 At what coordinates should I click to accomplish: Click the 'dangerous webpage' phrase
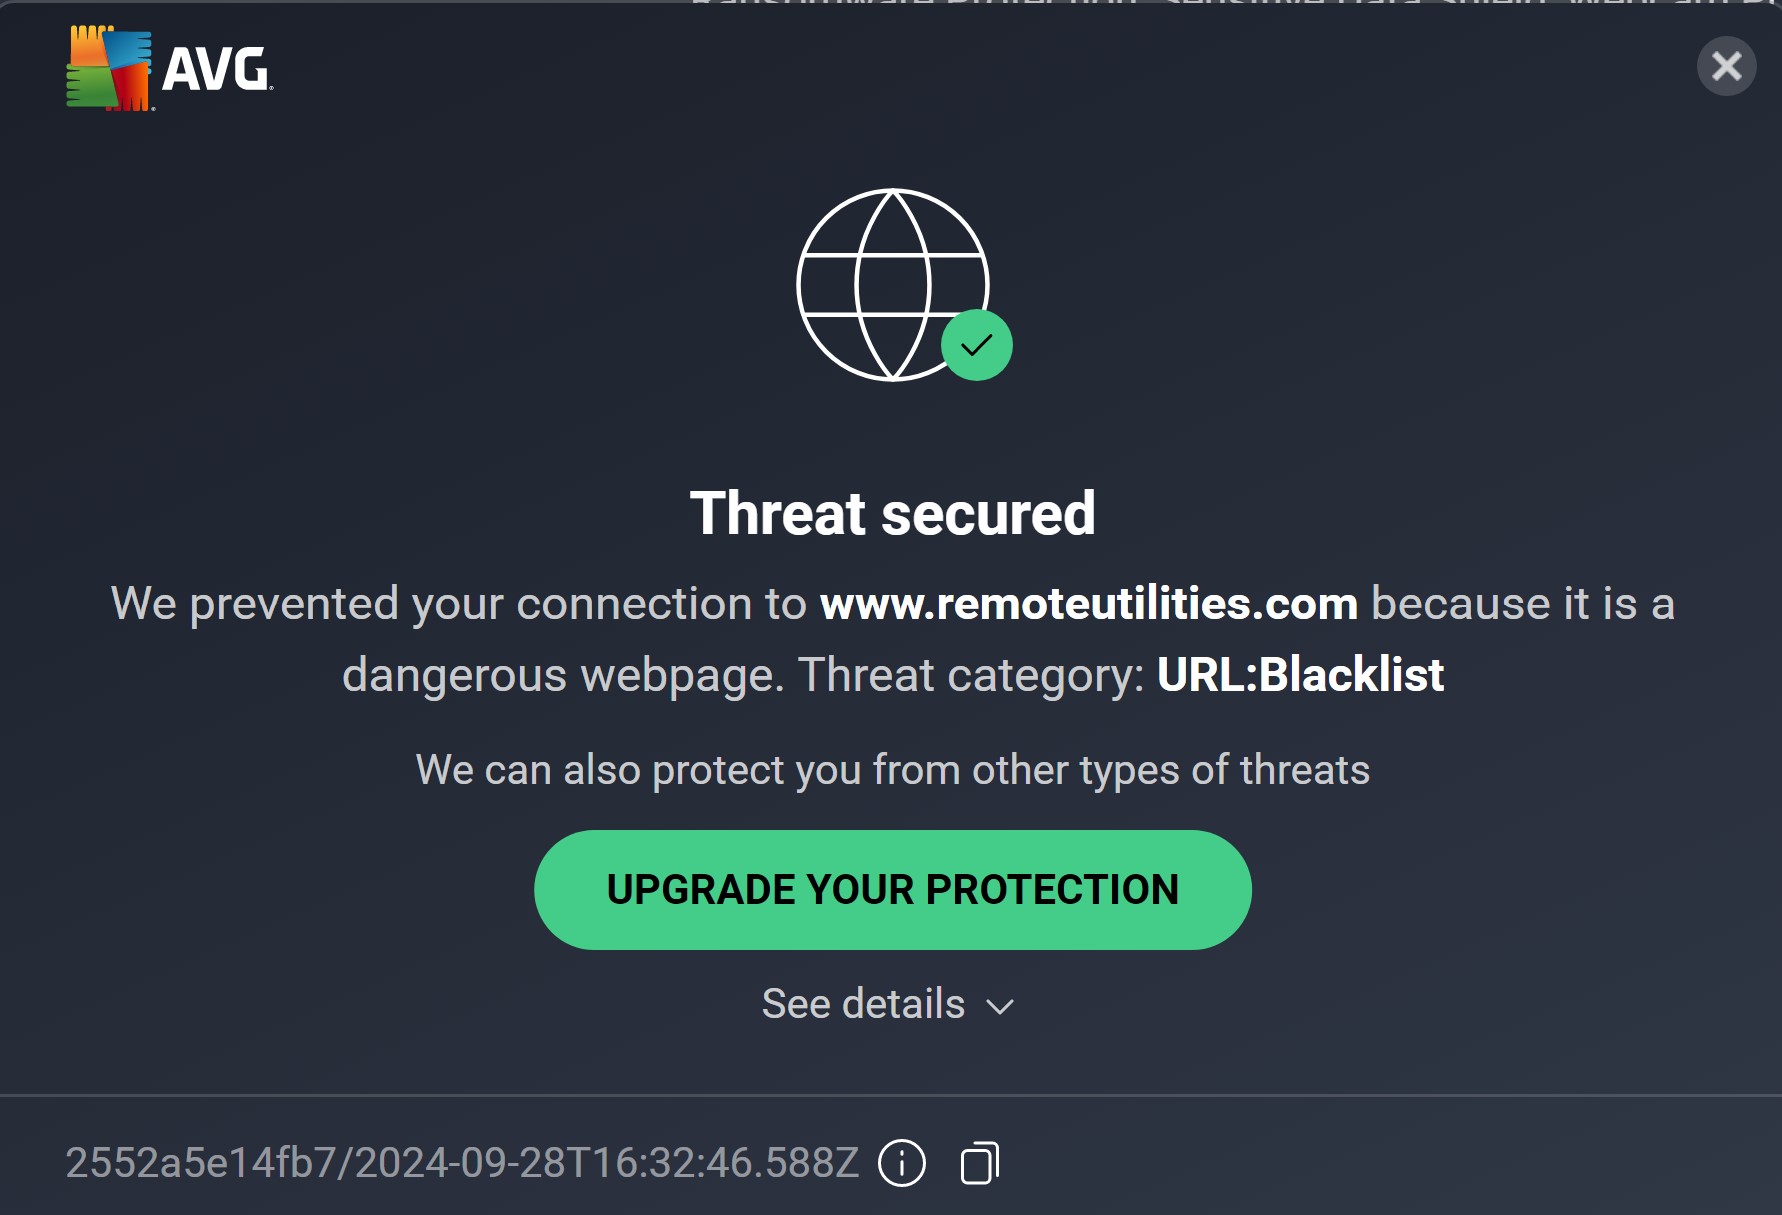[x=562, y=675]
